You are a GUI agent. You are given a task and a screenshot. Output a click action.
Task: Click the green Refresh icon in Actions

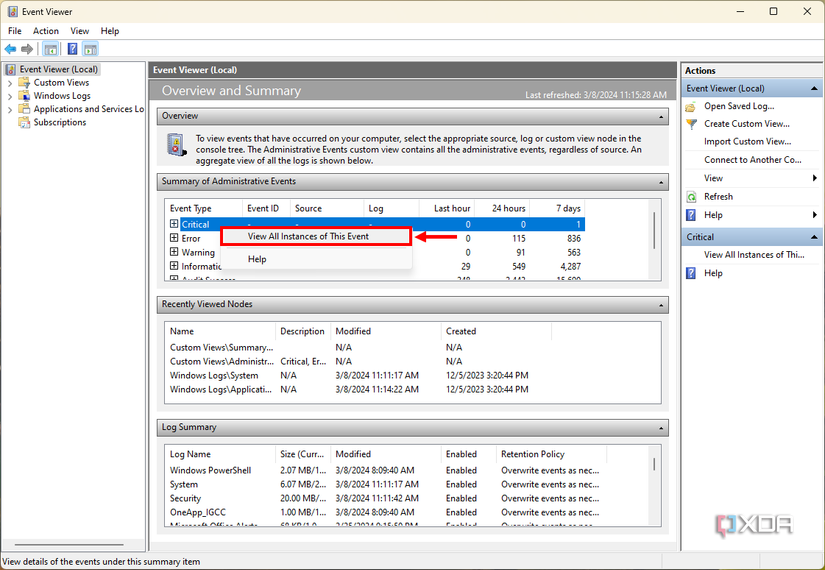click(691, 197)
